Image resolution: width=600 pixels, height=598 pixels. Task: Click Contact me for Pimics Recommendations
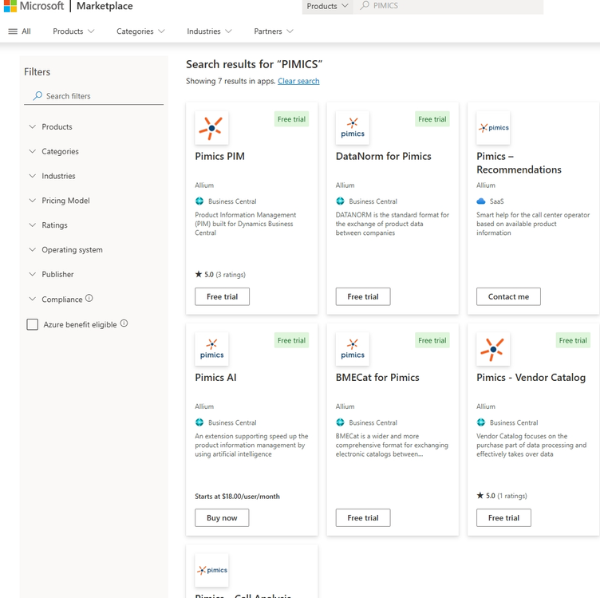[x=508, y=297]
